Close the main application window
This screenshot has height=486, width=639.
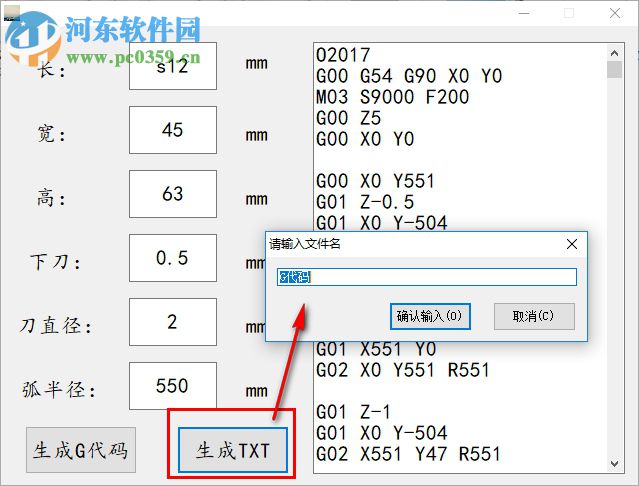coord(615,13)
